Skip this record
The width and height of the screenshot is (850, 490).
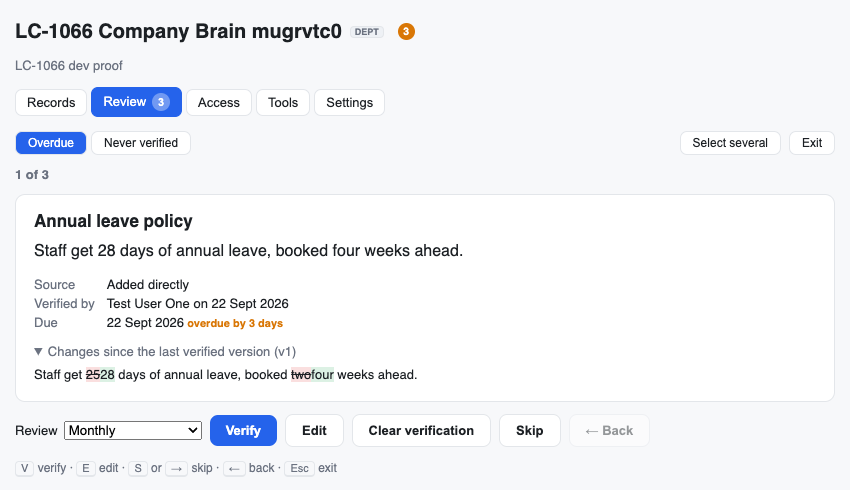pyautogui.click(x=530, y=430)
